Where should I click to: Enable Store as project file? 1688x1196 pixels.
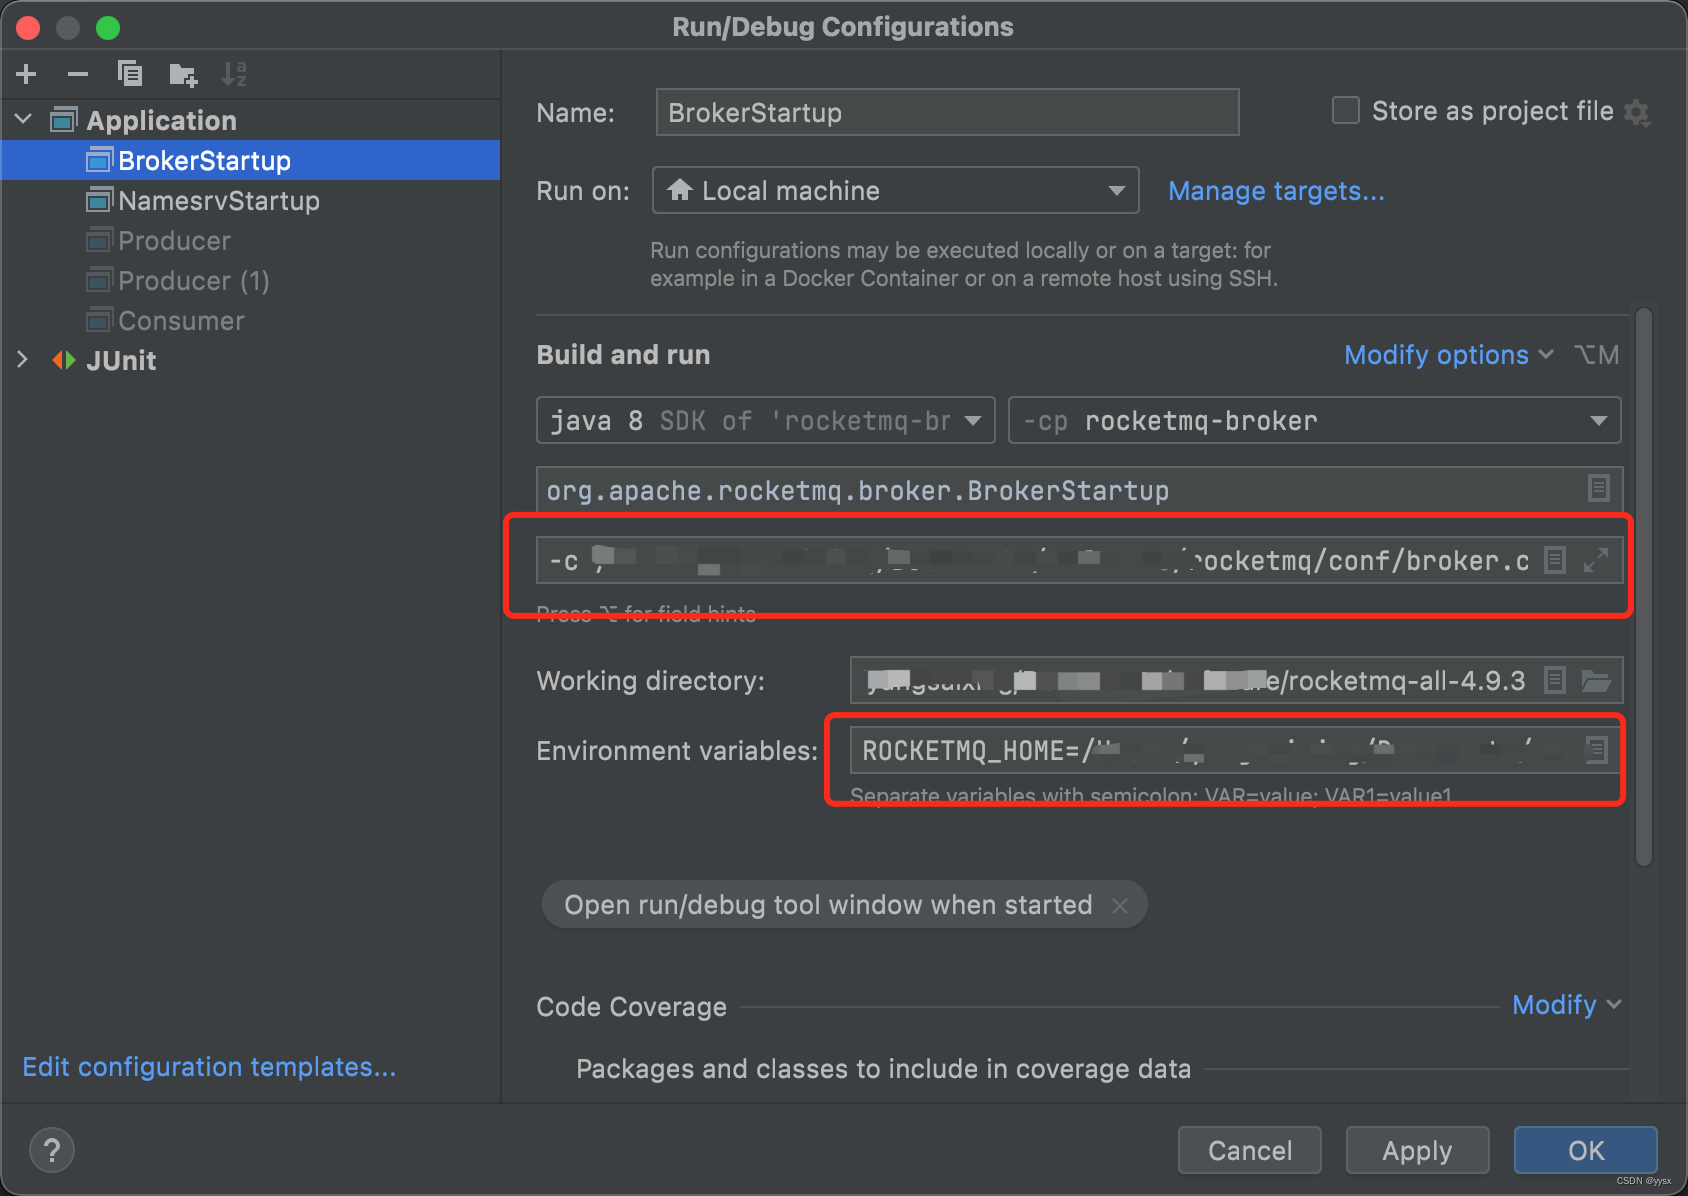1346,111
